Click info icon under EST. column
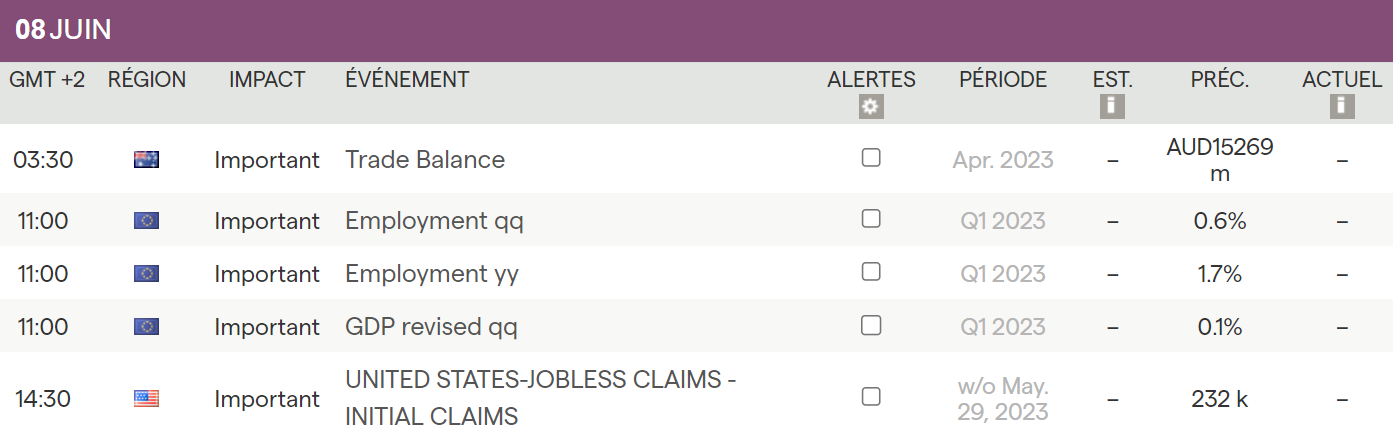 [x=1112, y=107]
